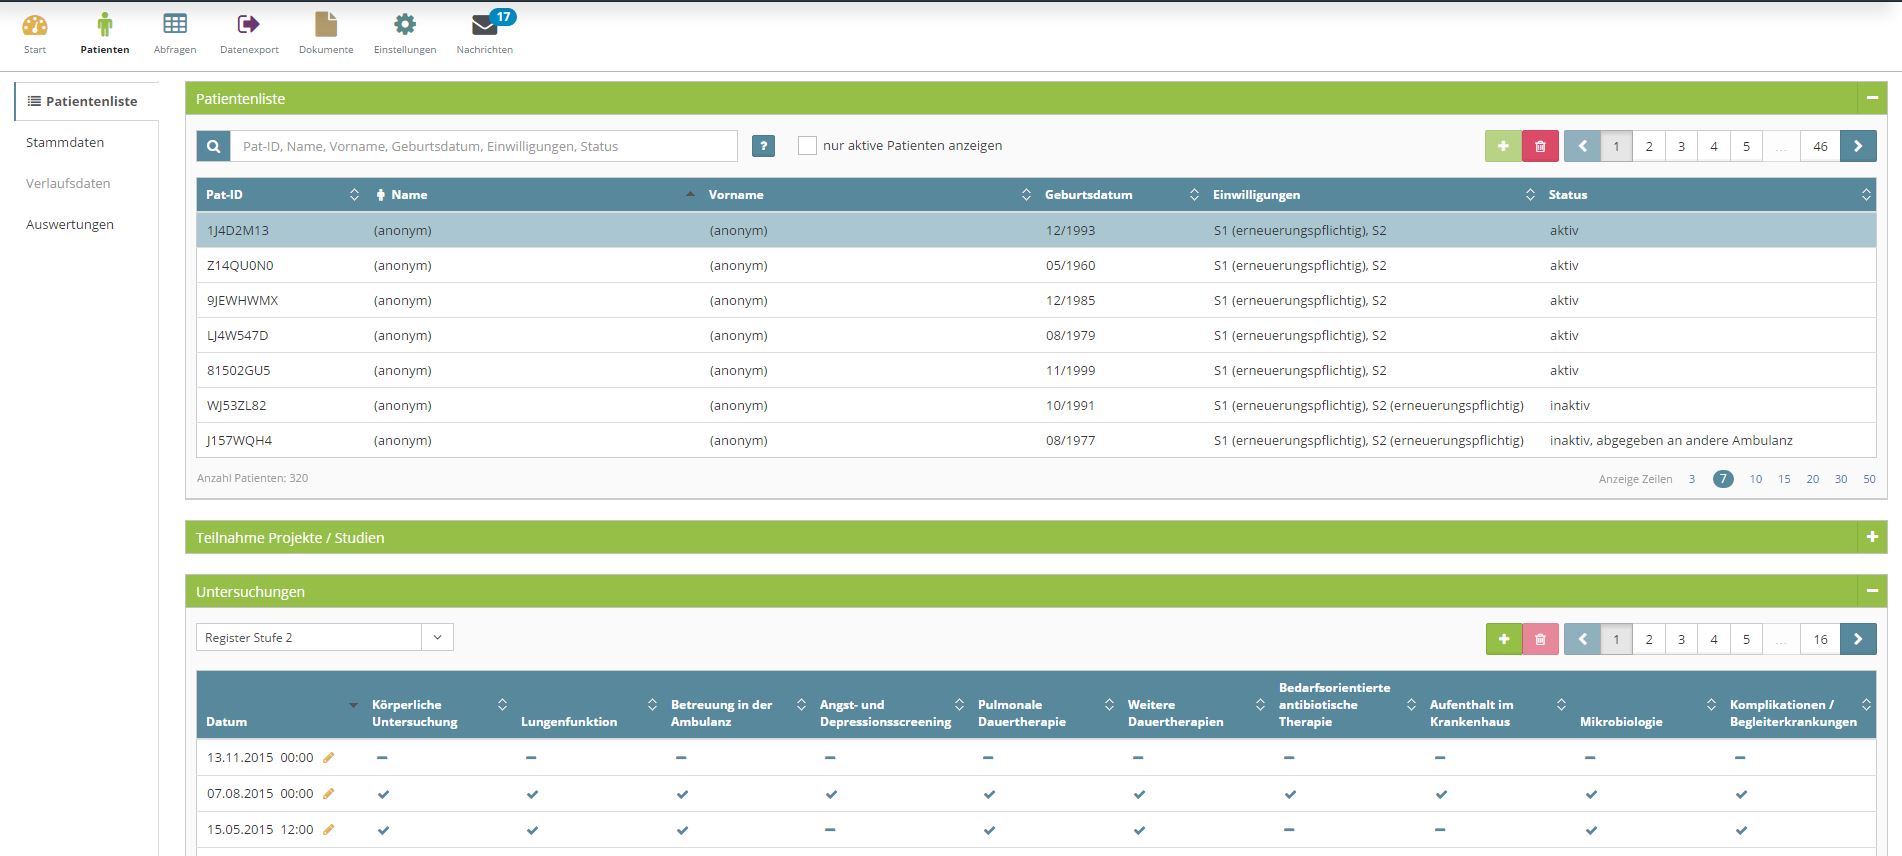The image size is (1902, 856).
Task: Sort by Einwilligungen column arrows
Action: coord(1530,195)
